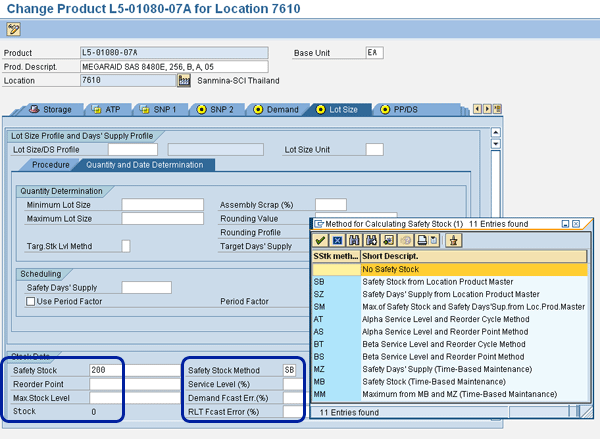Click the cancel X icon in popup toolbar

(337, 240)
